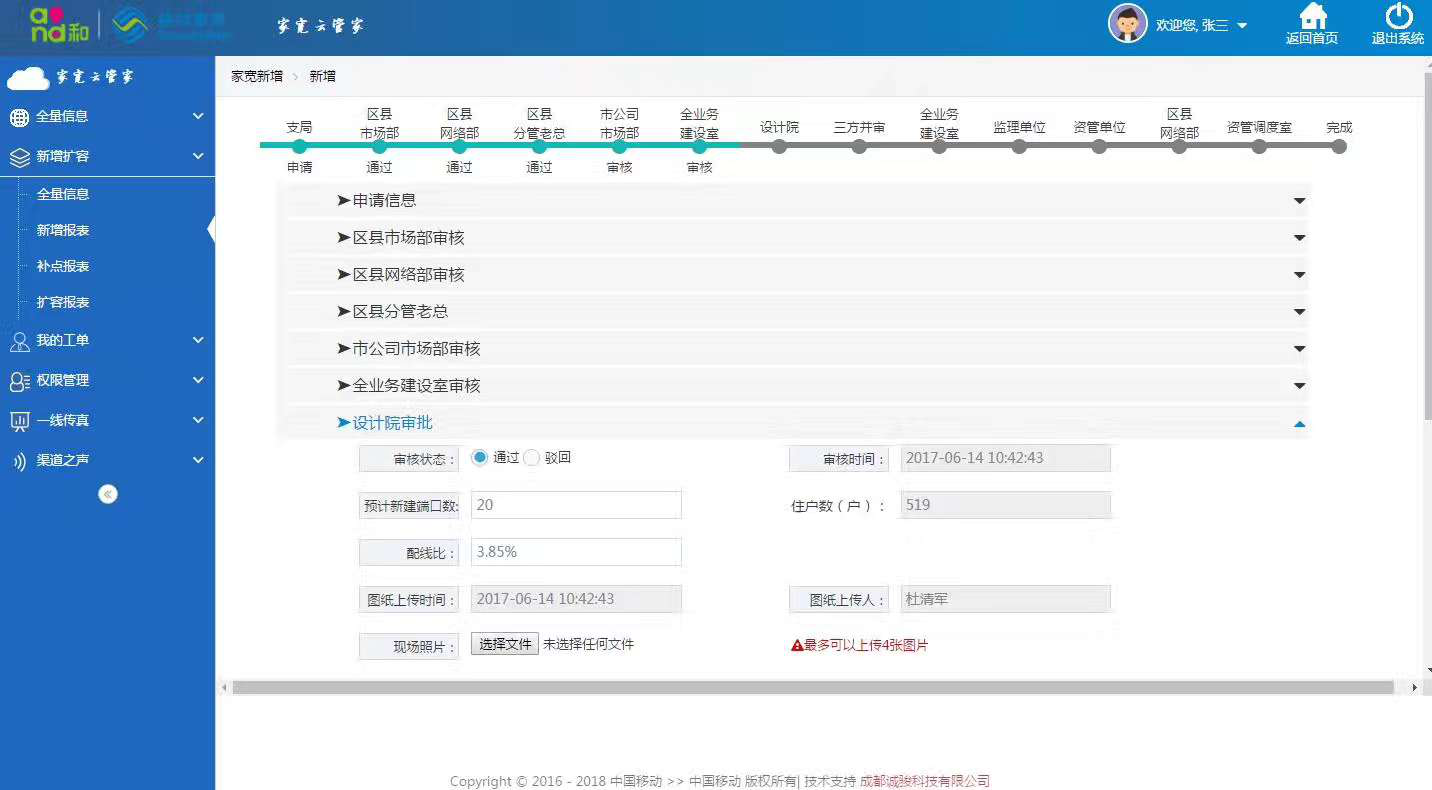The image size is (1432, 790).
Task: Expand the 区县分管老总 section arrow
Action: point(1300,312)
